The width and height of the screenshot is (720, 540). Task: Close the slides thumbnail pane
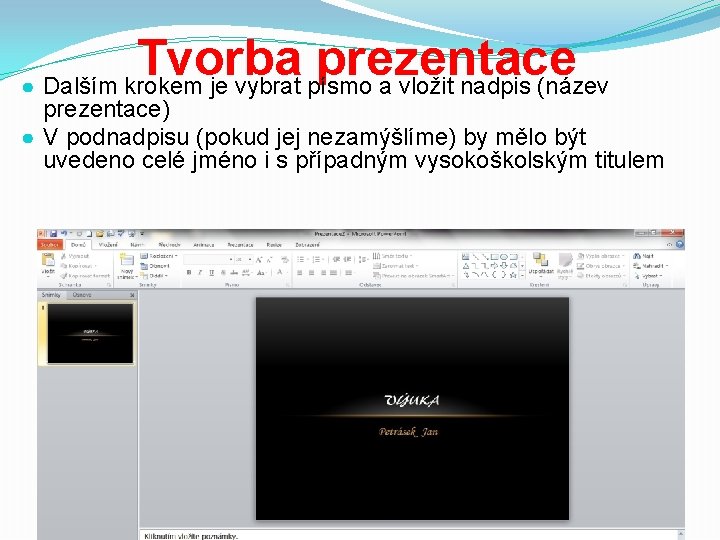132,295
